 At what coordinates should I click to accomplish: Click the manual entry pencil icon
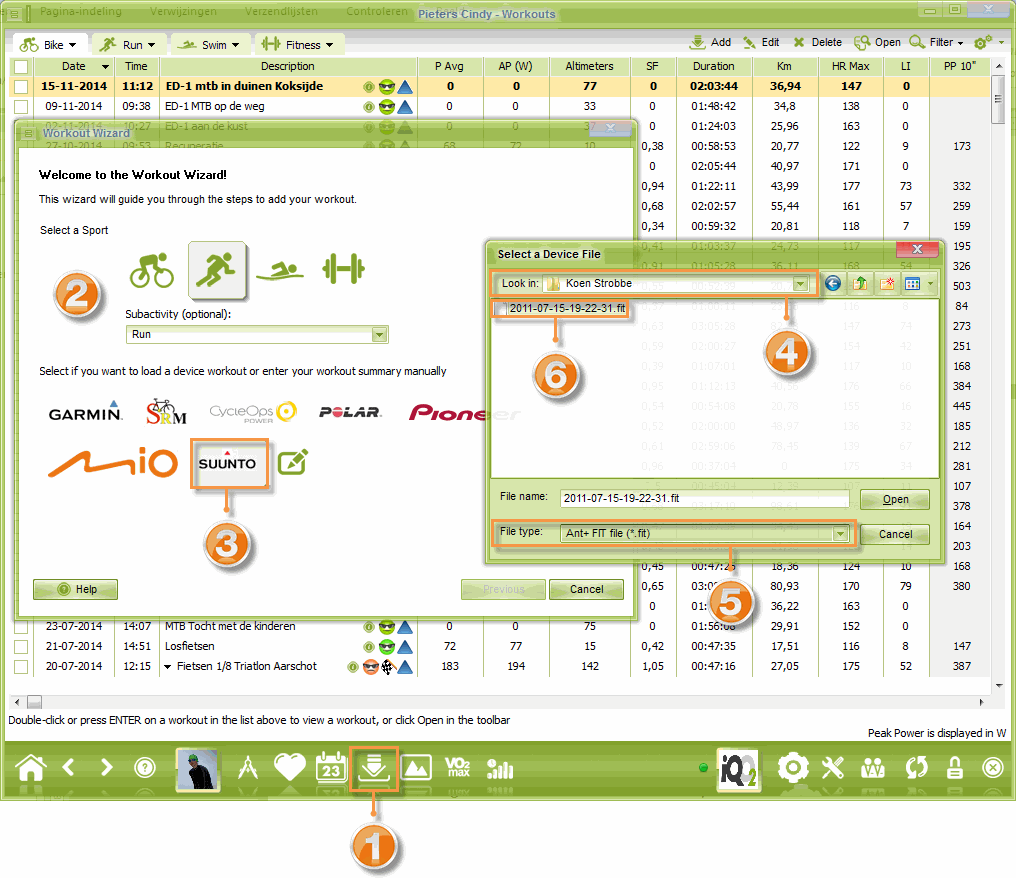coord(292,461)
